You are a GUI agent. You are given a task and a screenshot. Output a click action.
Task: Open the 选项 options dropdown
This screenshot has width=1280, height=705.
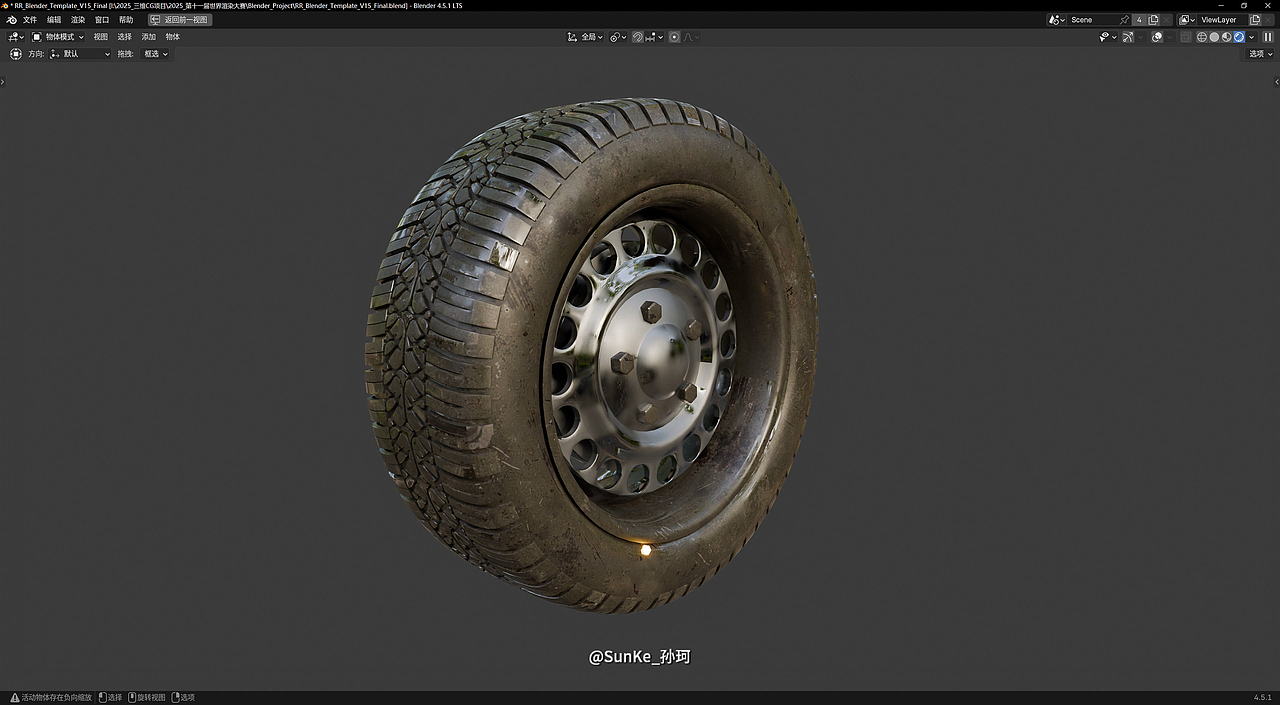tap(1260, 54)
